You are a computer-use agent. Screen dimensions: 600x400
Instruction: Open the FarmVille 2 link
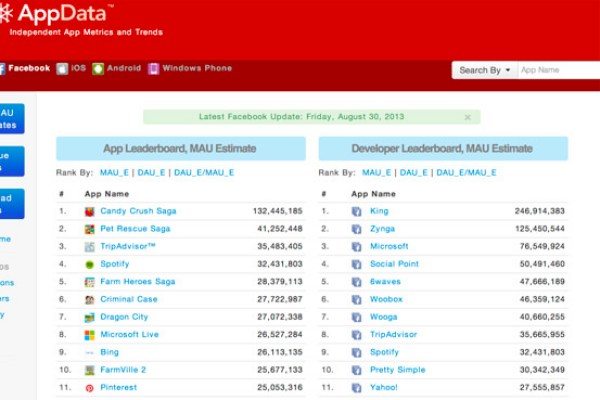(123, 370)
